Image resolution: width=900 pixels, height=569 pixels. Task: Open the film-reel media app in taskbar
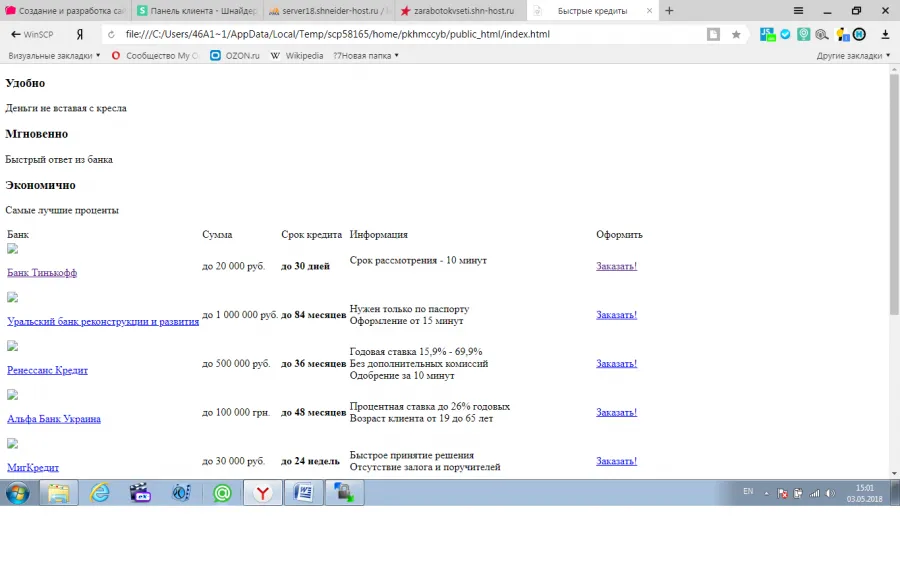181,493
